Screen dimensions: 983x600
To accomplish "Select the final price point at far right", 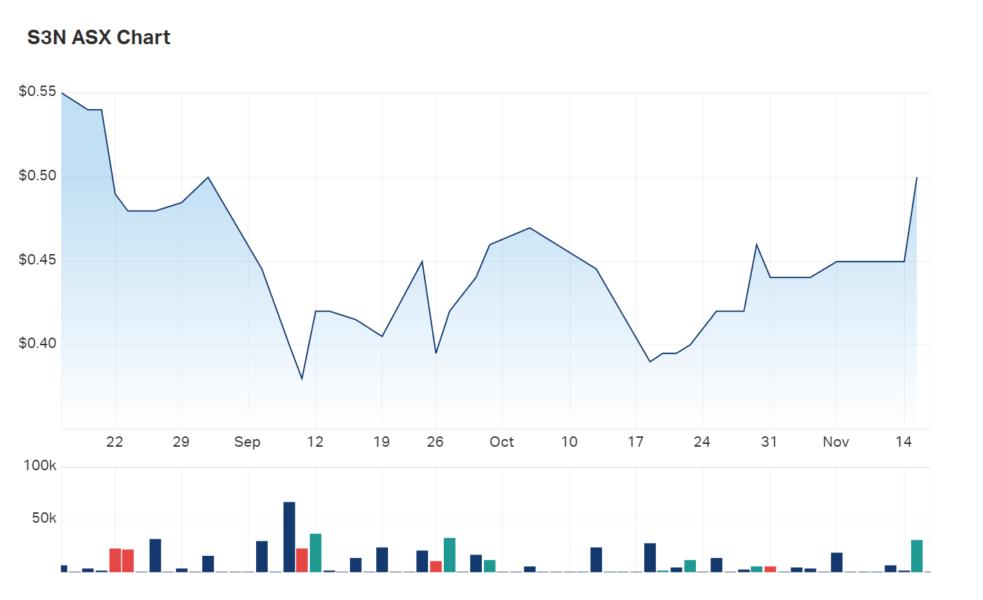I will coord(916,178).
